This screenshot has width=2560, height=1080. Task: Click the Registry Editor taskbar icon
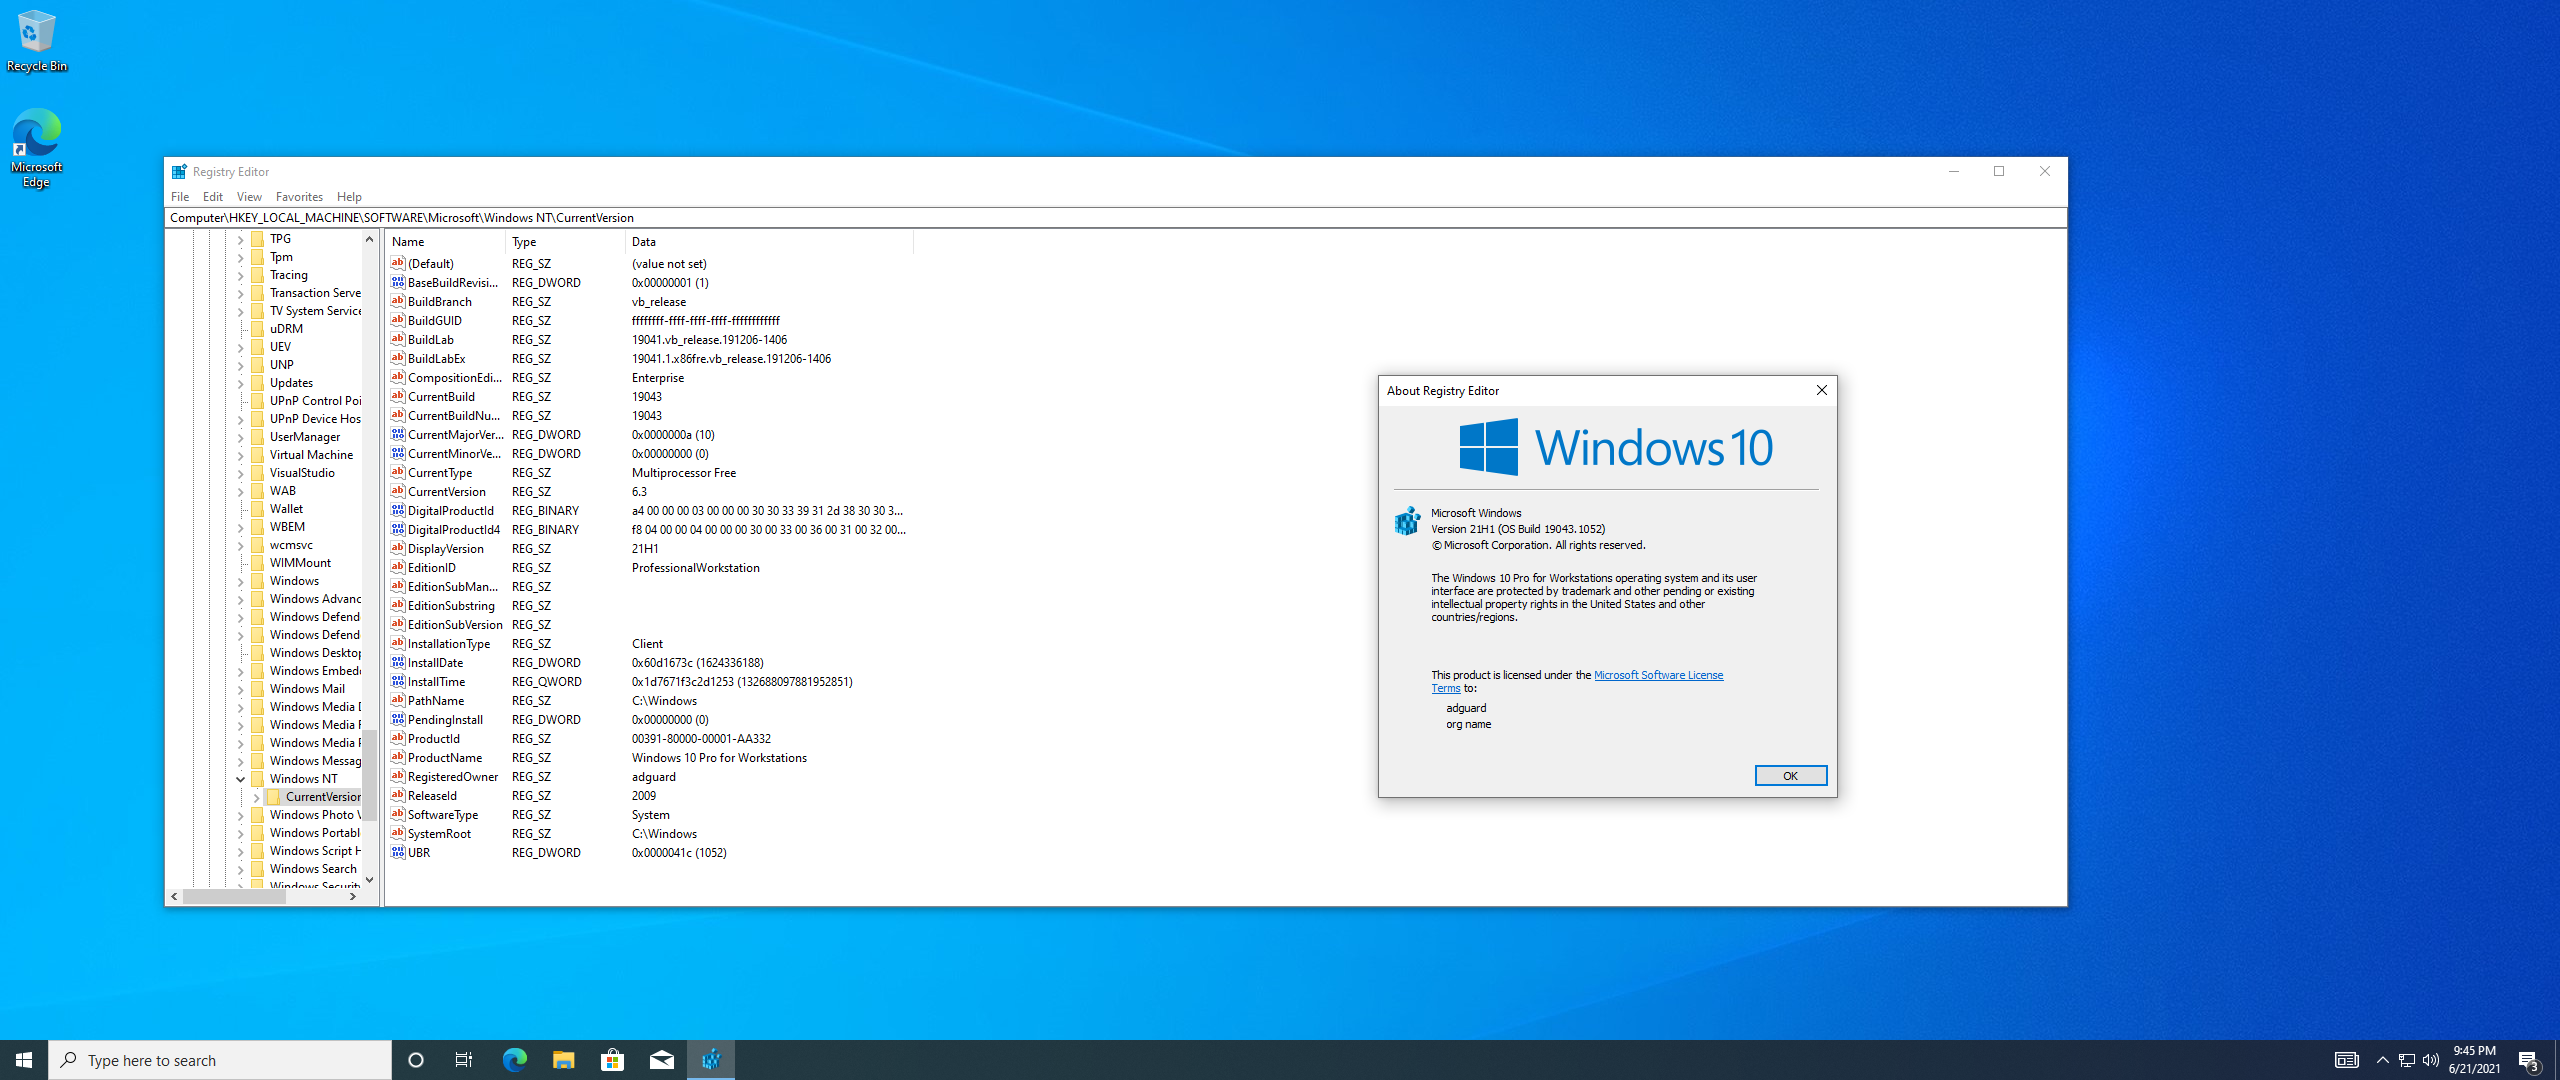711,1060
